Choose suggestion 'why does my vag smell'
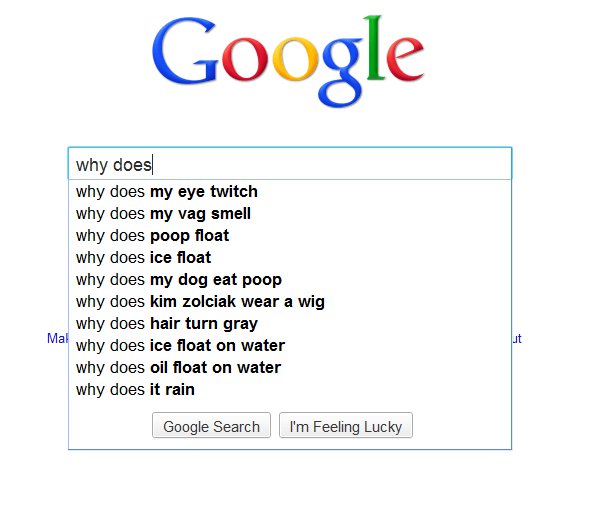The width and height of the screenshot is (593, 507). tap(290, 213)
